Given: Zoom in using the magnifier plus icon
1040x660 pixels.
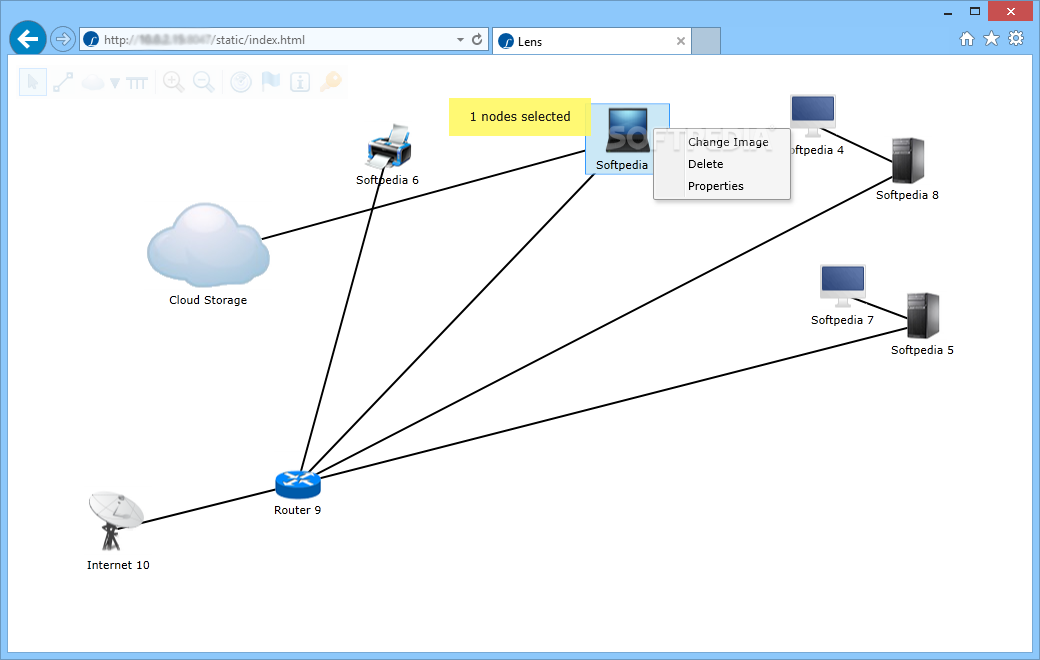Looking at the screenshot, I should point(174,82).
